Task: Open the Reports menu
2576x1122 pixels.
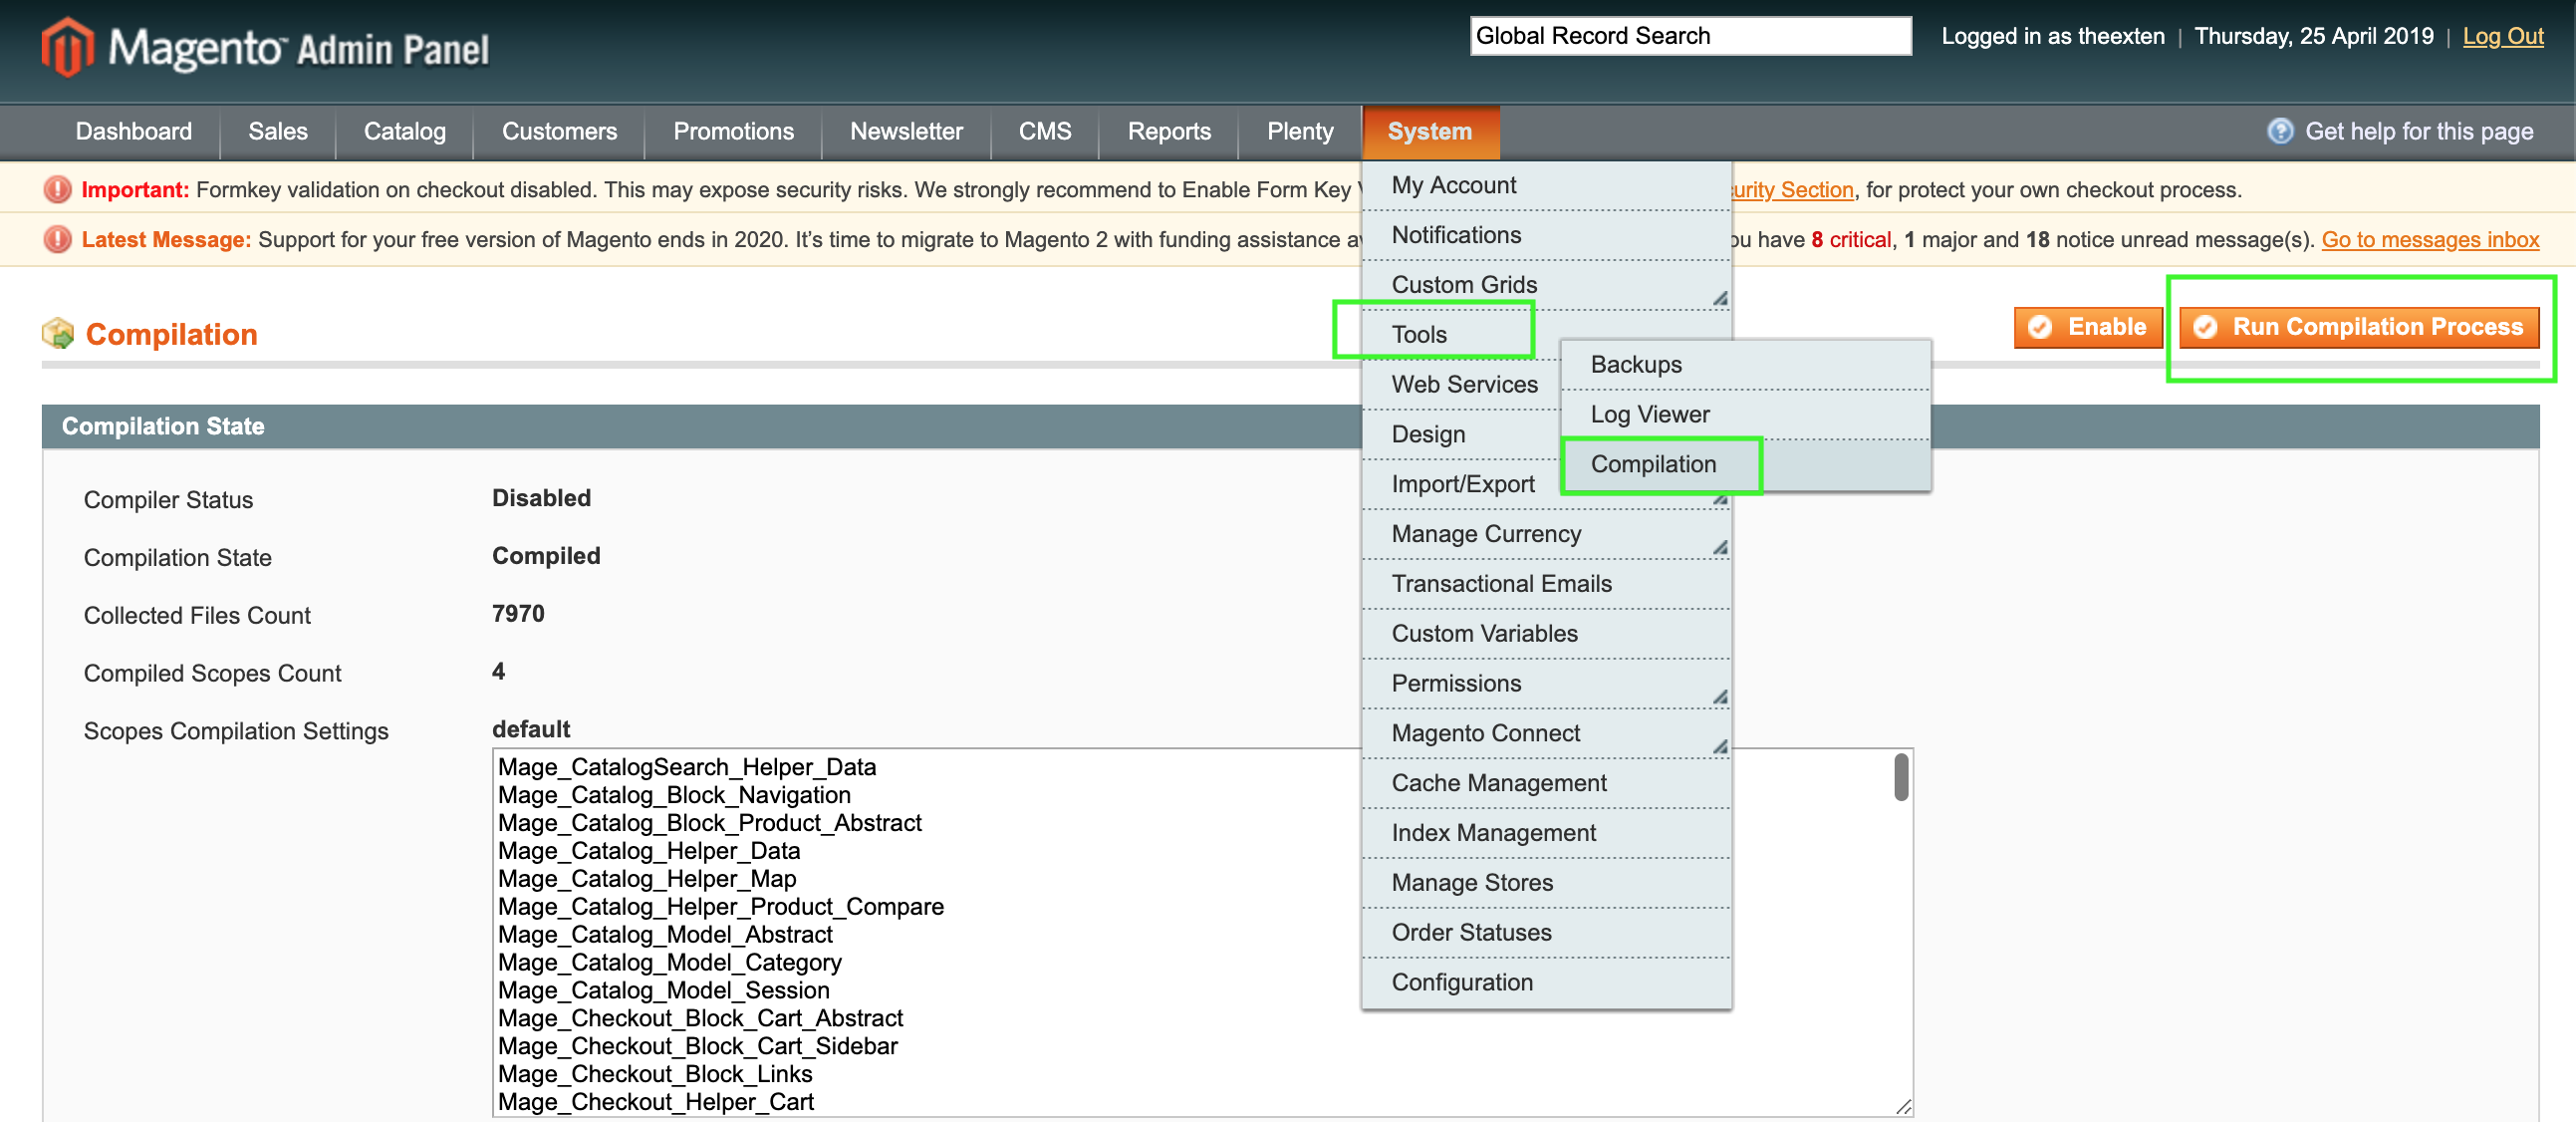Action: 1169,131
